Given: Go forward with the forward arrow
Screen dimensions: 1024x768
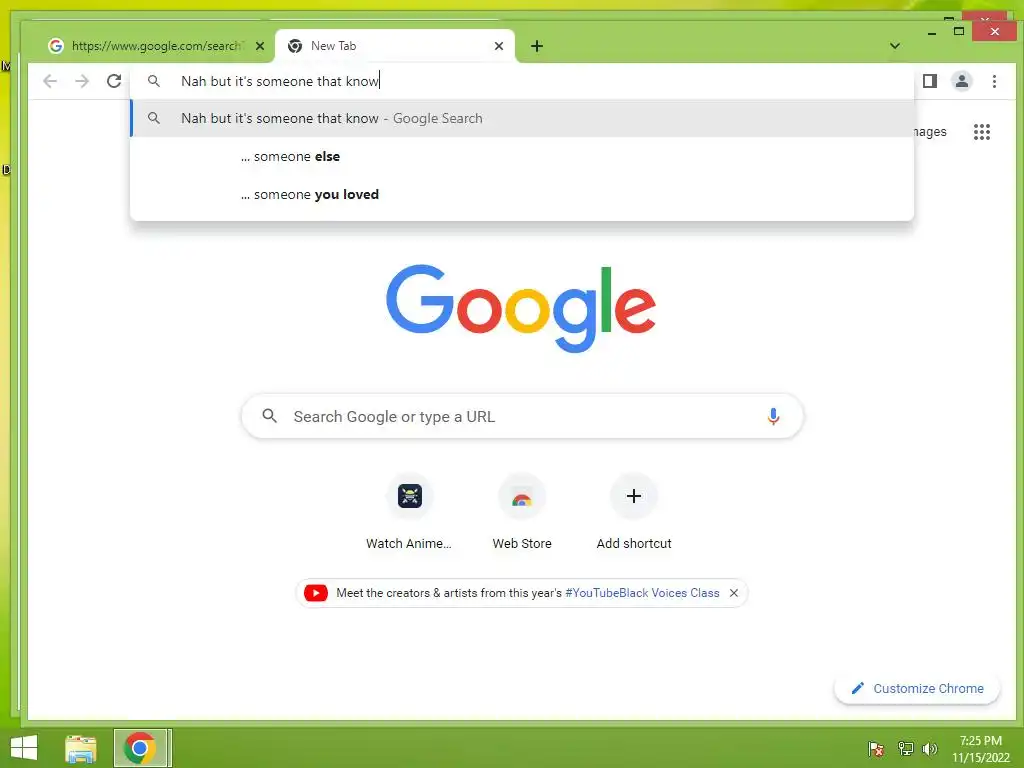Looking at the screenshot, I should [82, 81].
